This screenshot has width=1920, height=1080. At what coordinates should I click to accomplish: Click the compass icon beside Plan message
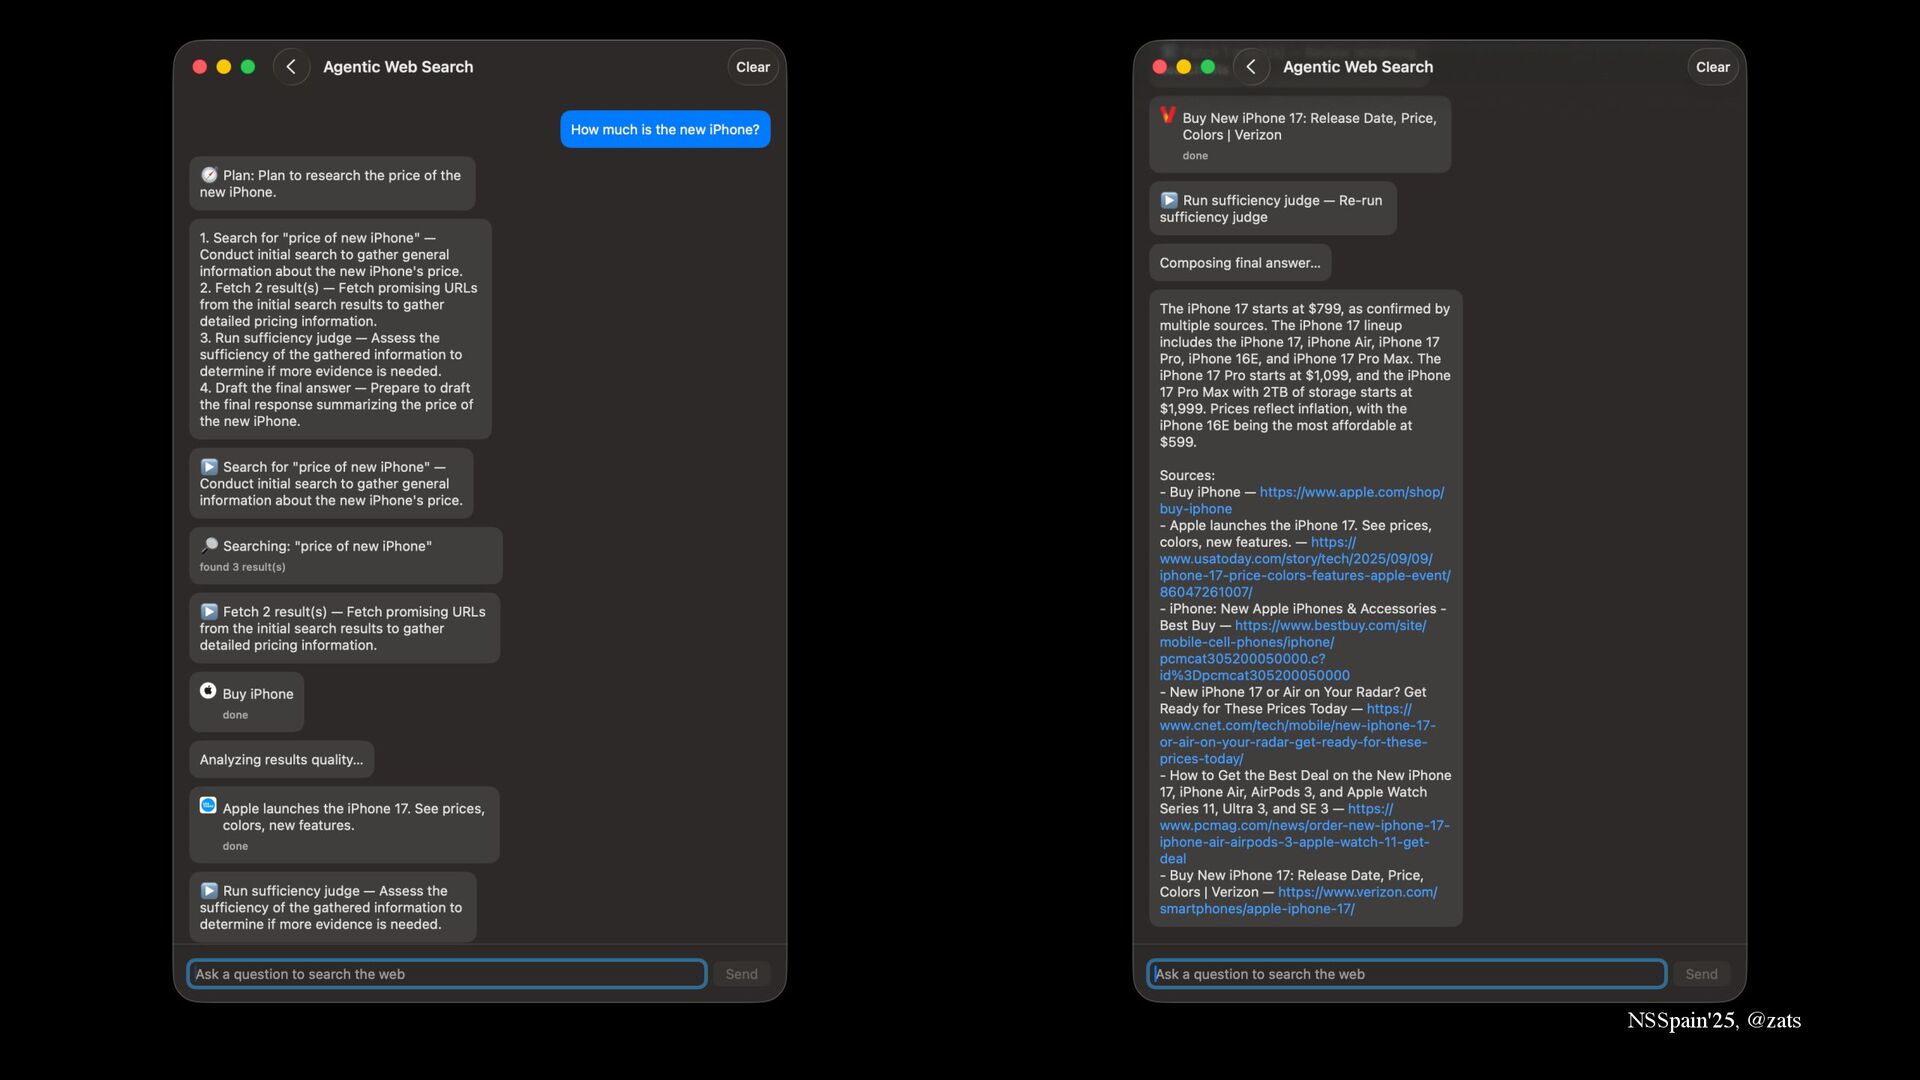(x=209, y=175)
